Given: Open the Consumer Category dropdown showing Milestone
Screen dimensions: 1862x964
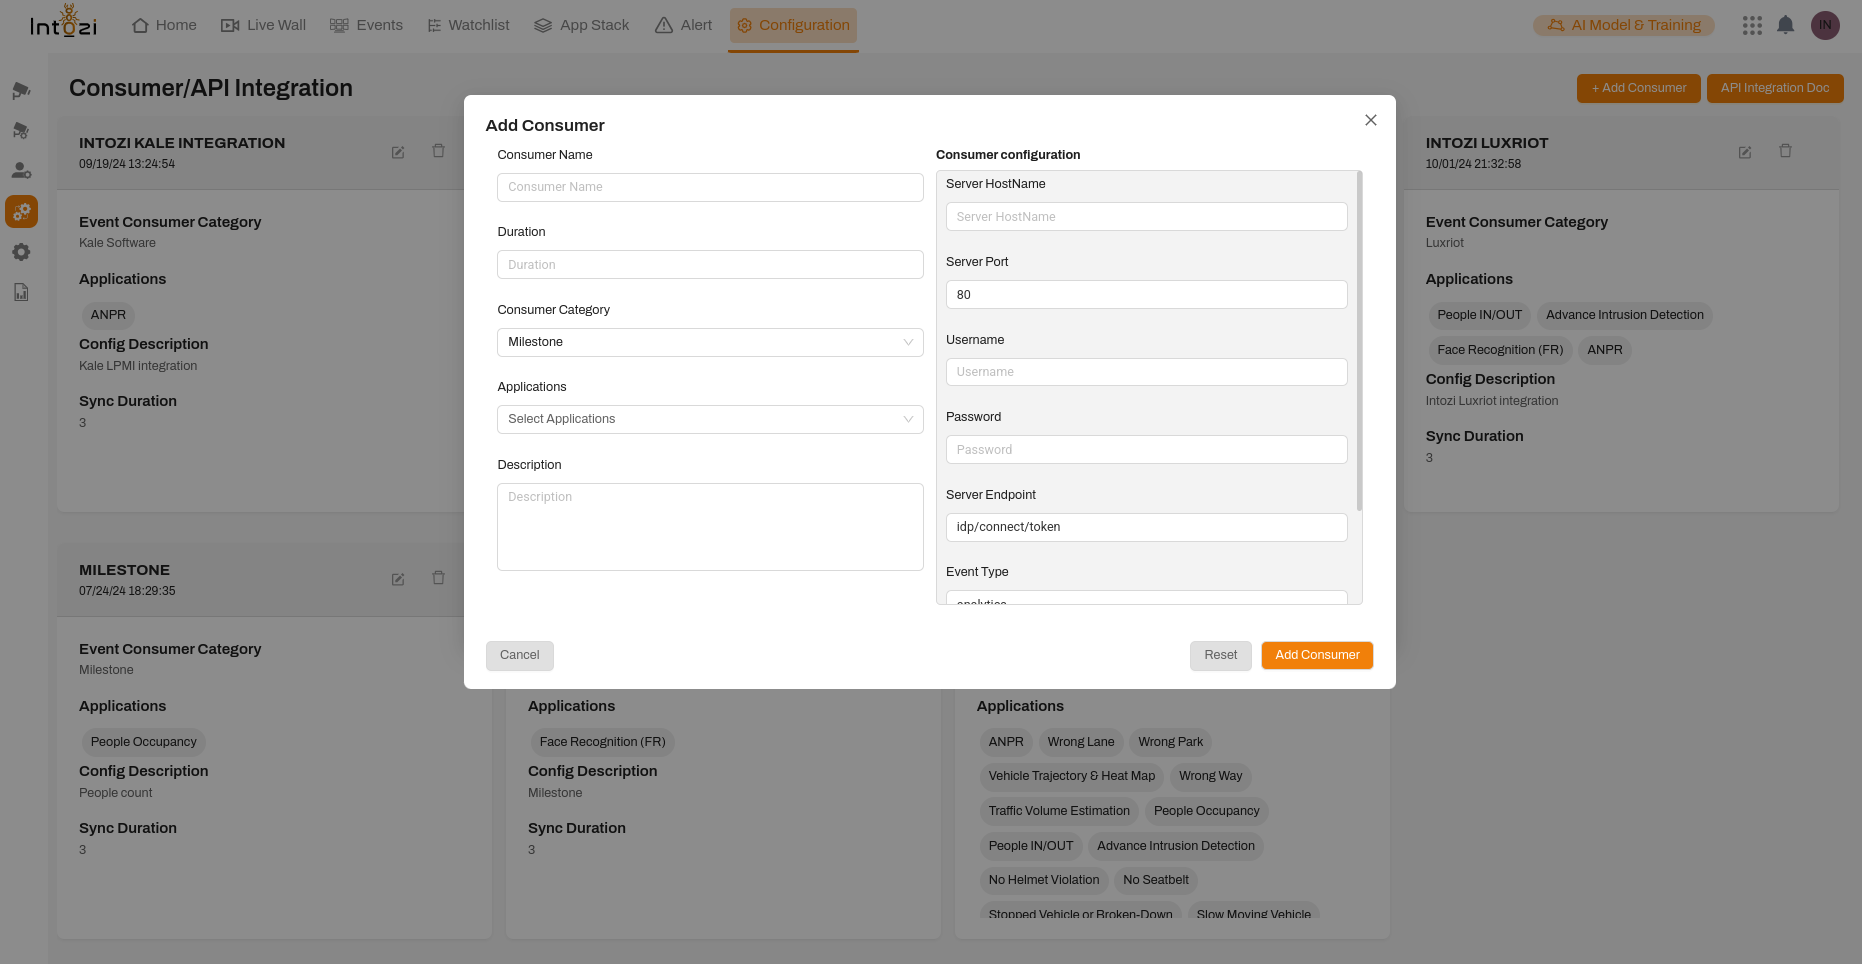Looking at the screenshot, I should [x=710, y=342].
